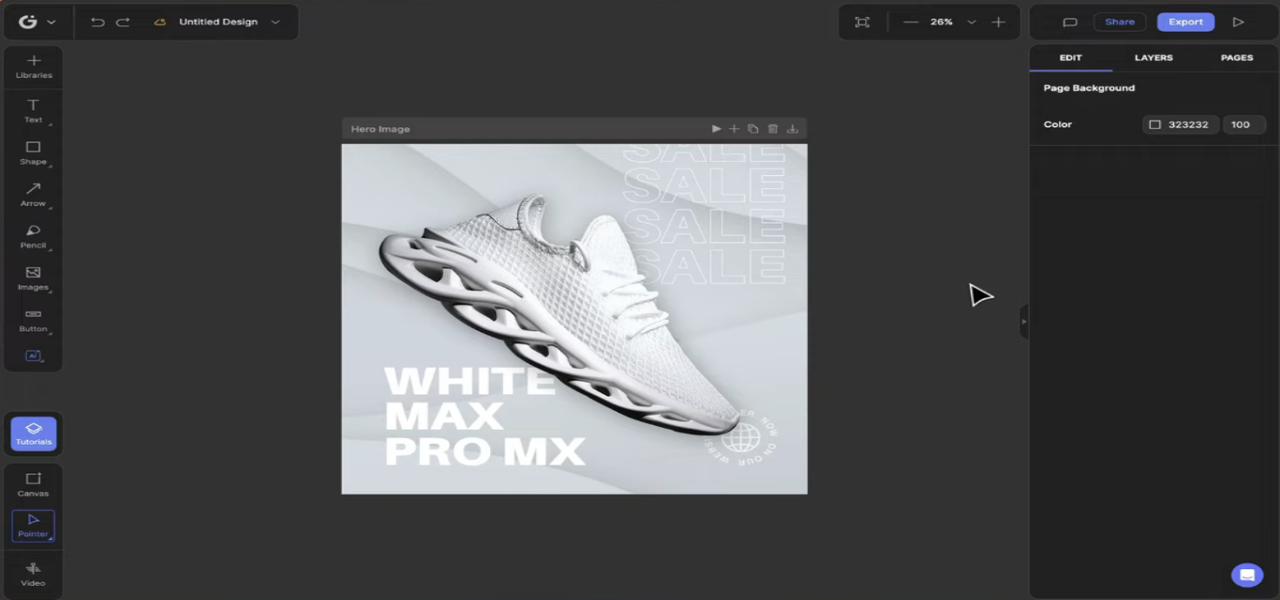
Task: Select the circular globe badge
Action: [x=742, y=438]
